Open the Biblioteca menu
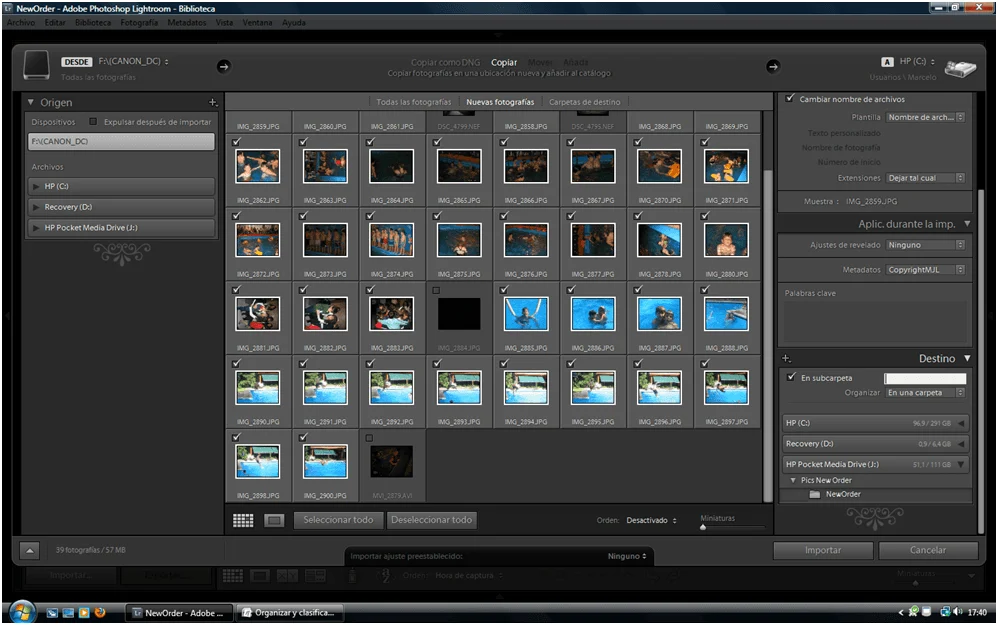The image size is (998, 625). click(93, 22)
